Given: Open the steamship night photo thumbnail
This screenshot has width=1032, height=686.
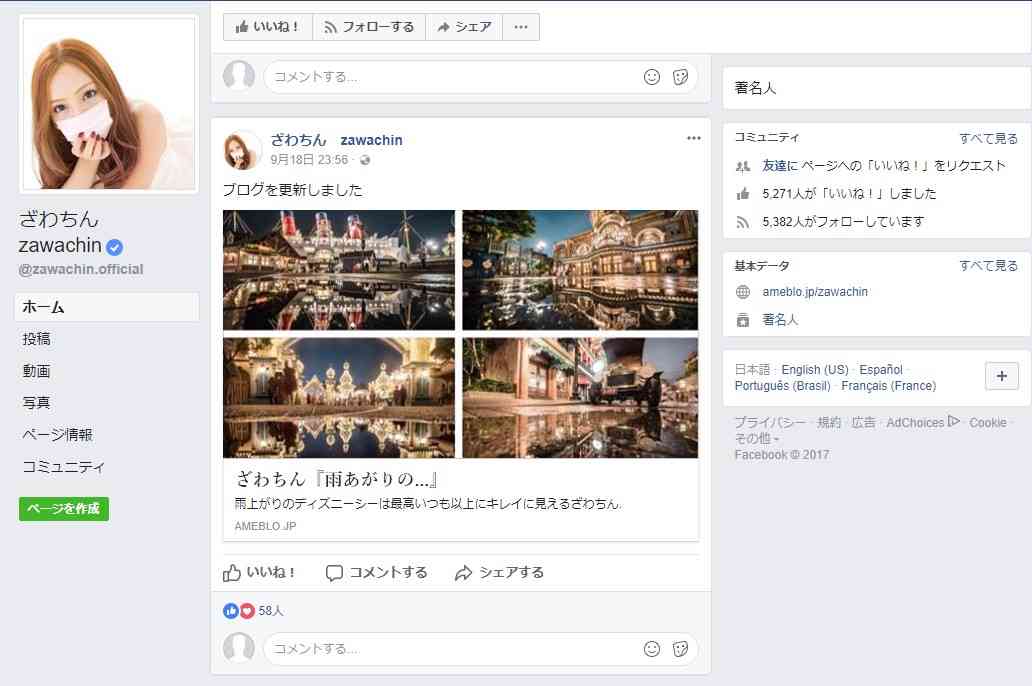Looking at the screenshot, I should pos(339,270).
